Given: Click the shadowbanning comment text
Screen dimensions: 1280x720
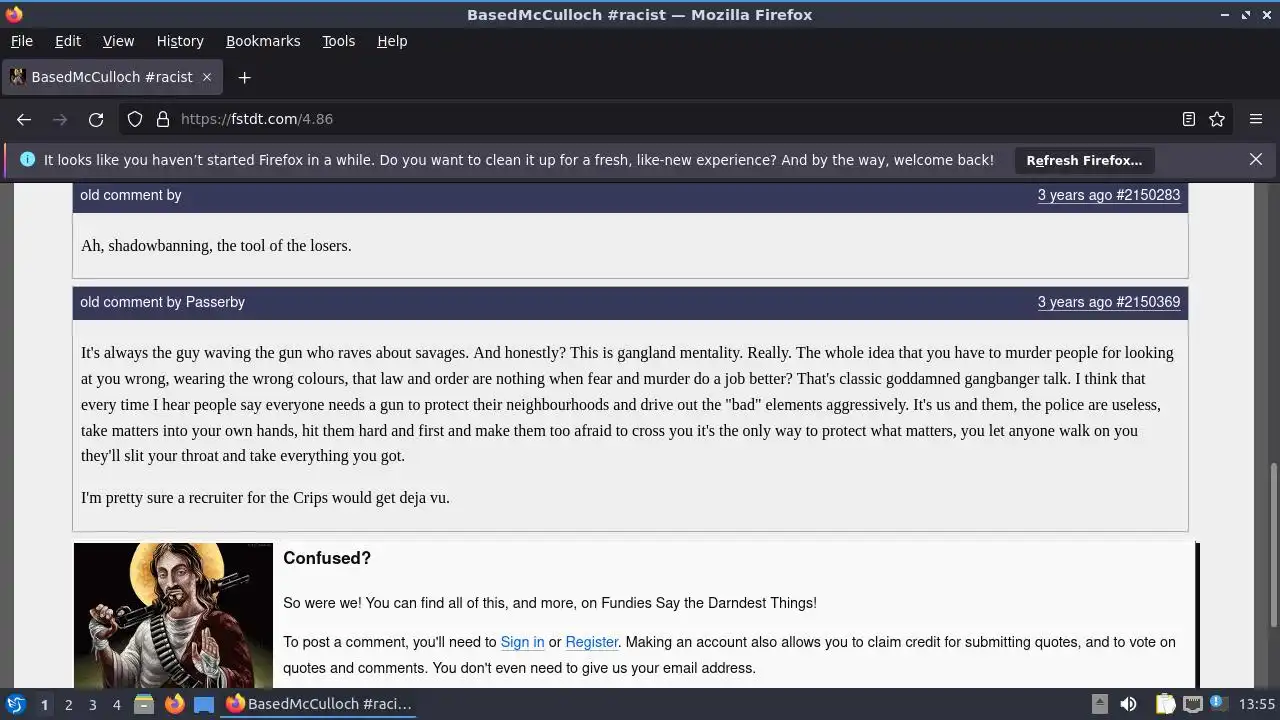Looking at the screenshot, I should 216,246.
